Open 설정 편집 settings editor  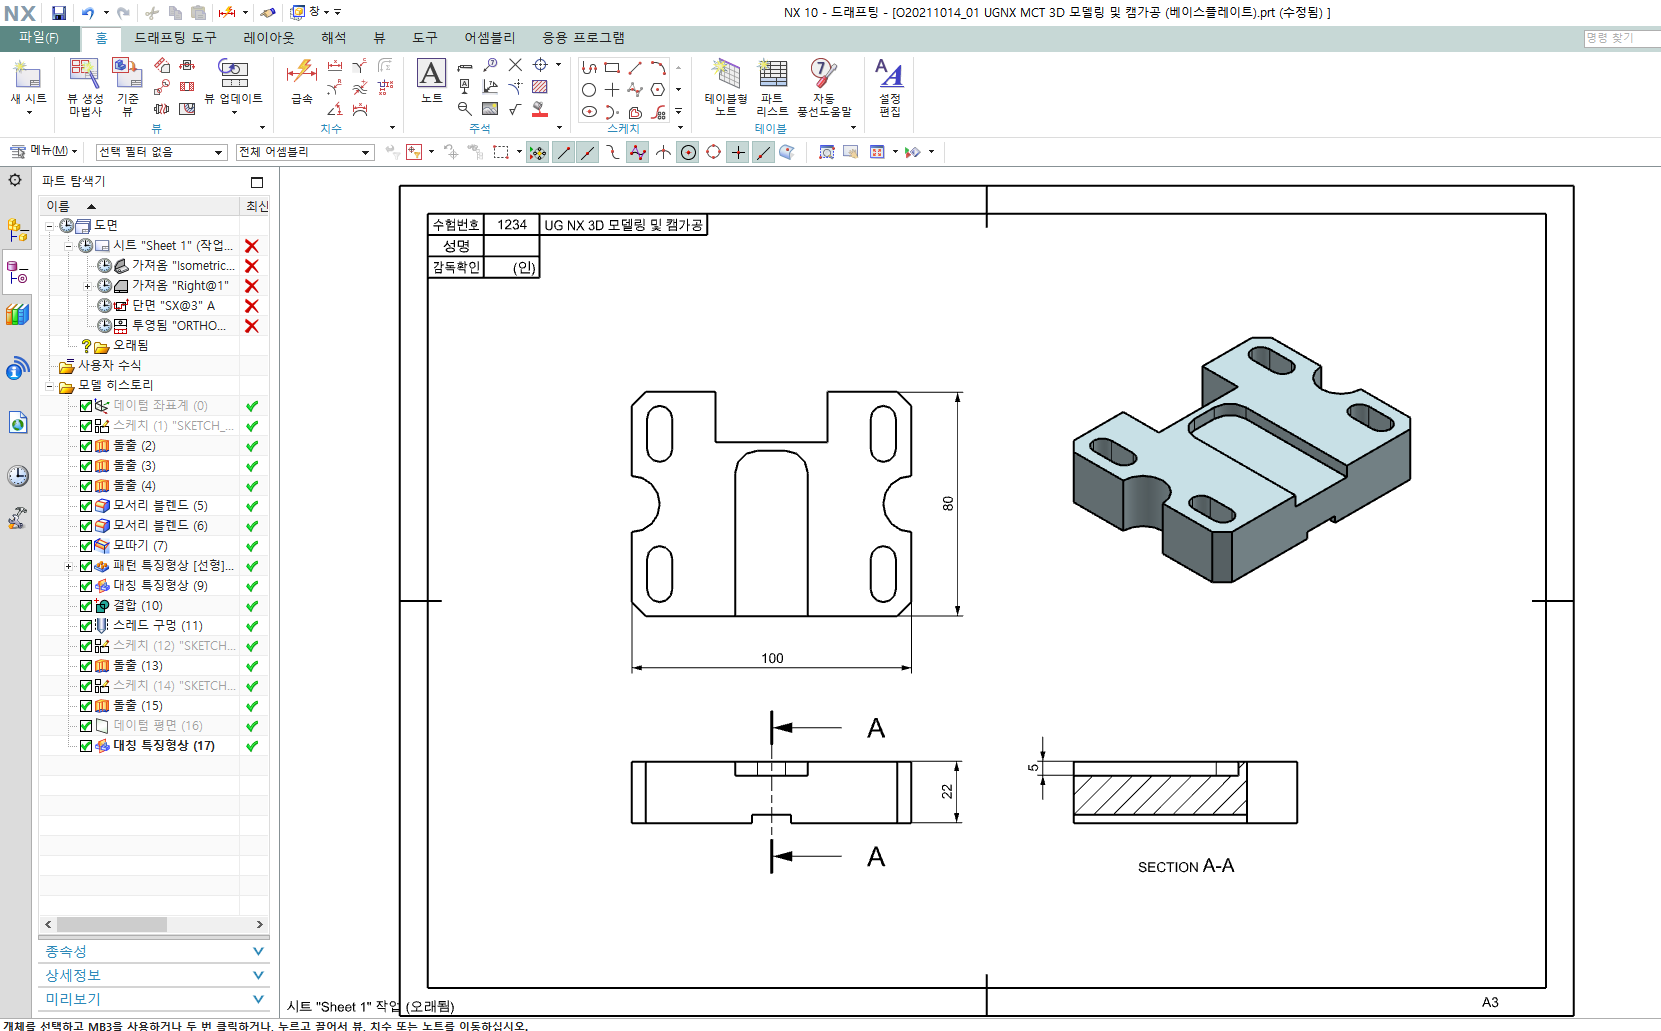(890, 87)
